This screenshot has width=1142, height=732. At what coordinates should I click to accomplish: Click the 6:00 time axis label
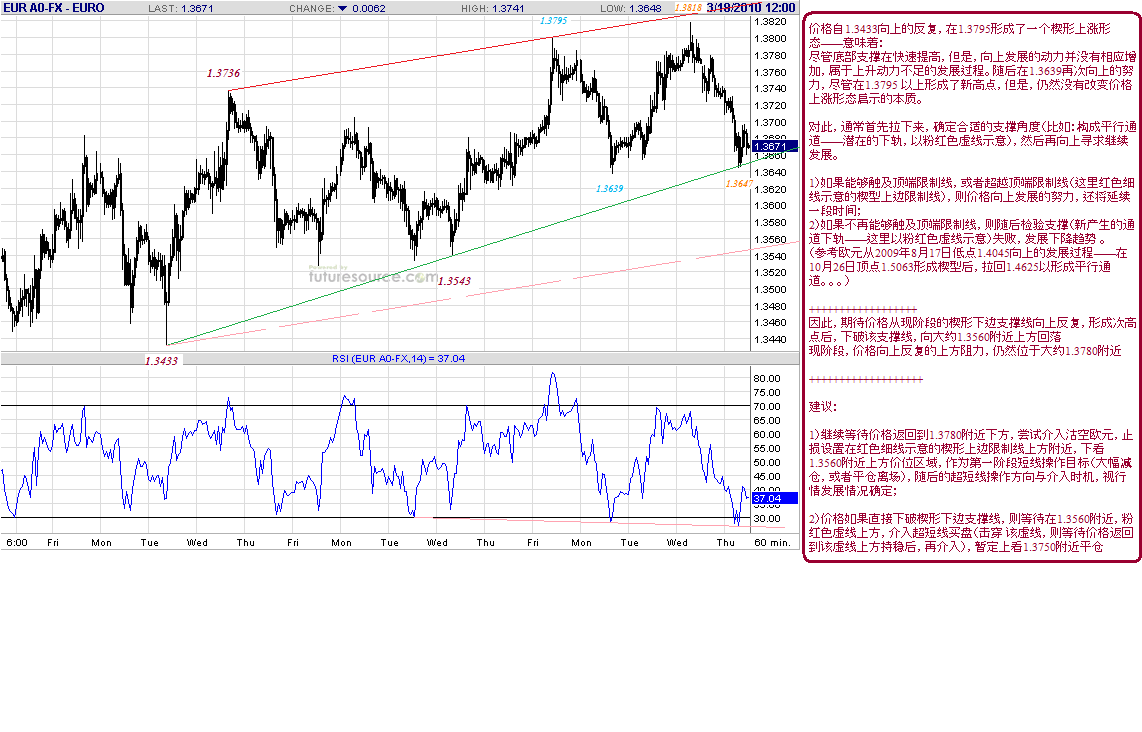tap(17, 543)
